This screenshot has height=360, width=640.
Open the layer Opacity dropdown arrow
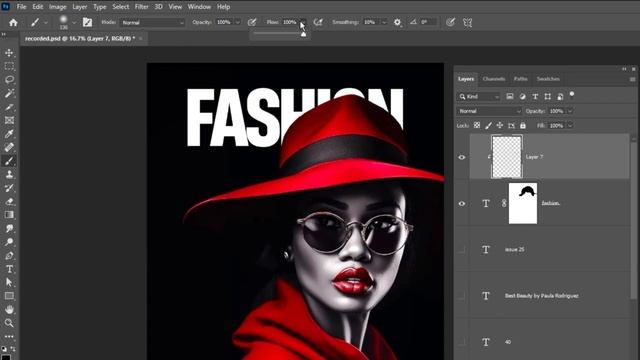tap(570, 111)
